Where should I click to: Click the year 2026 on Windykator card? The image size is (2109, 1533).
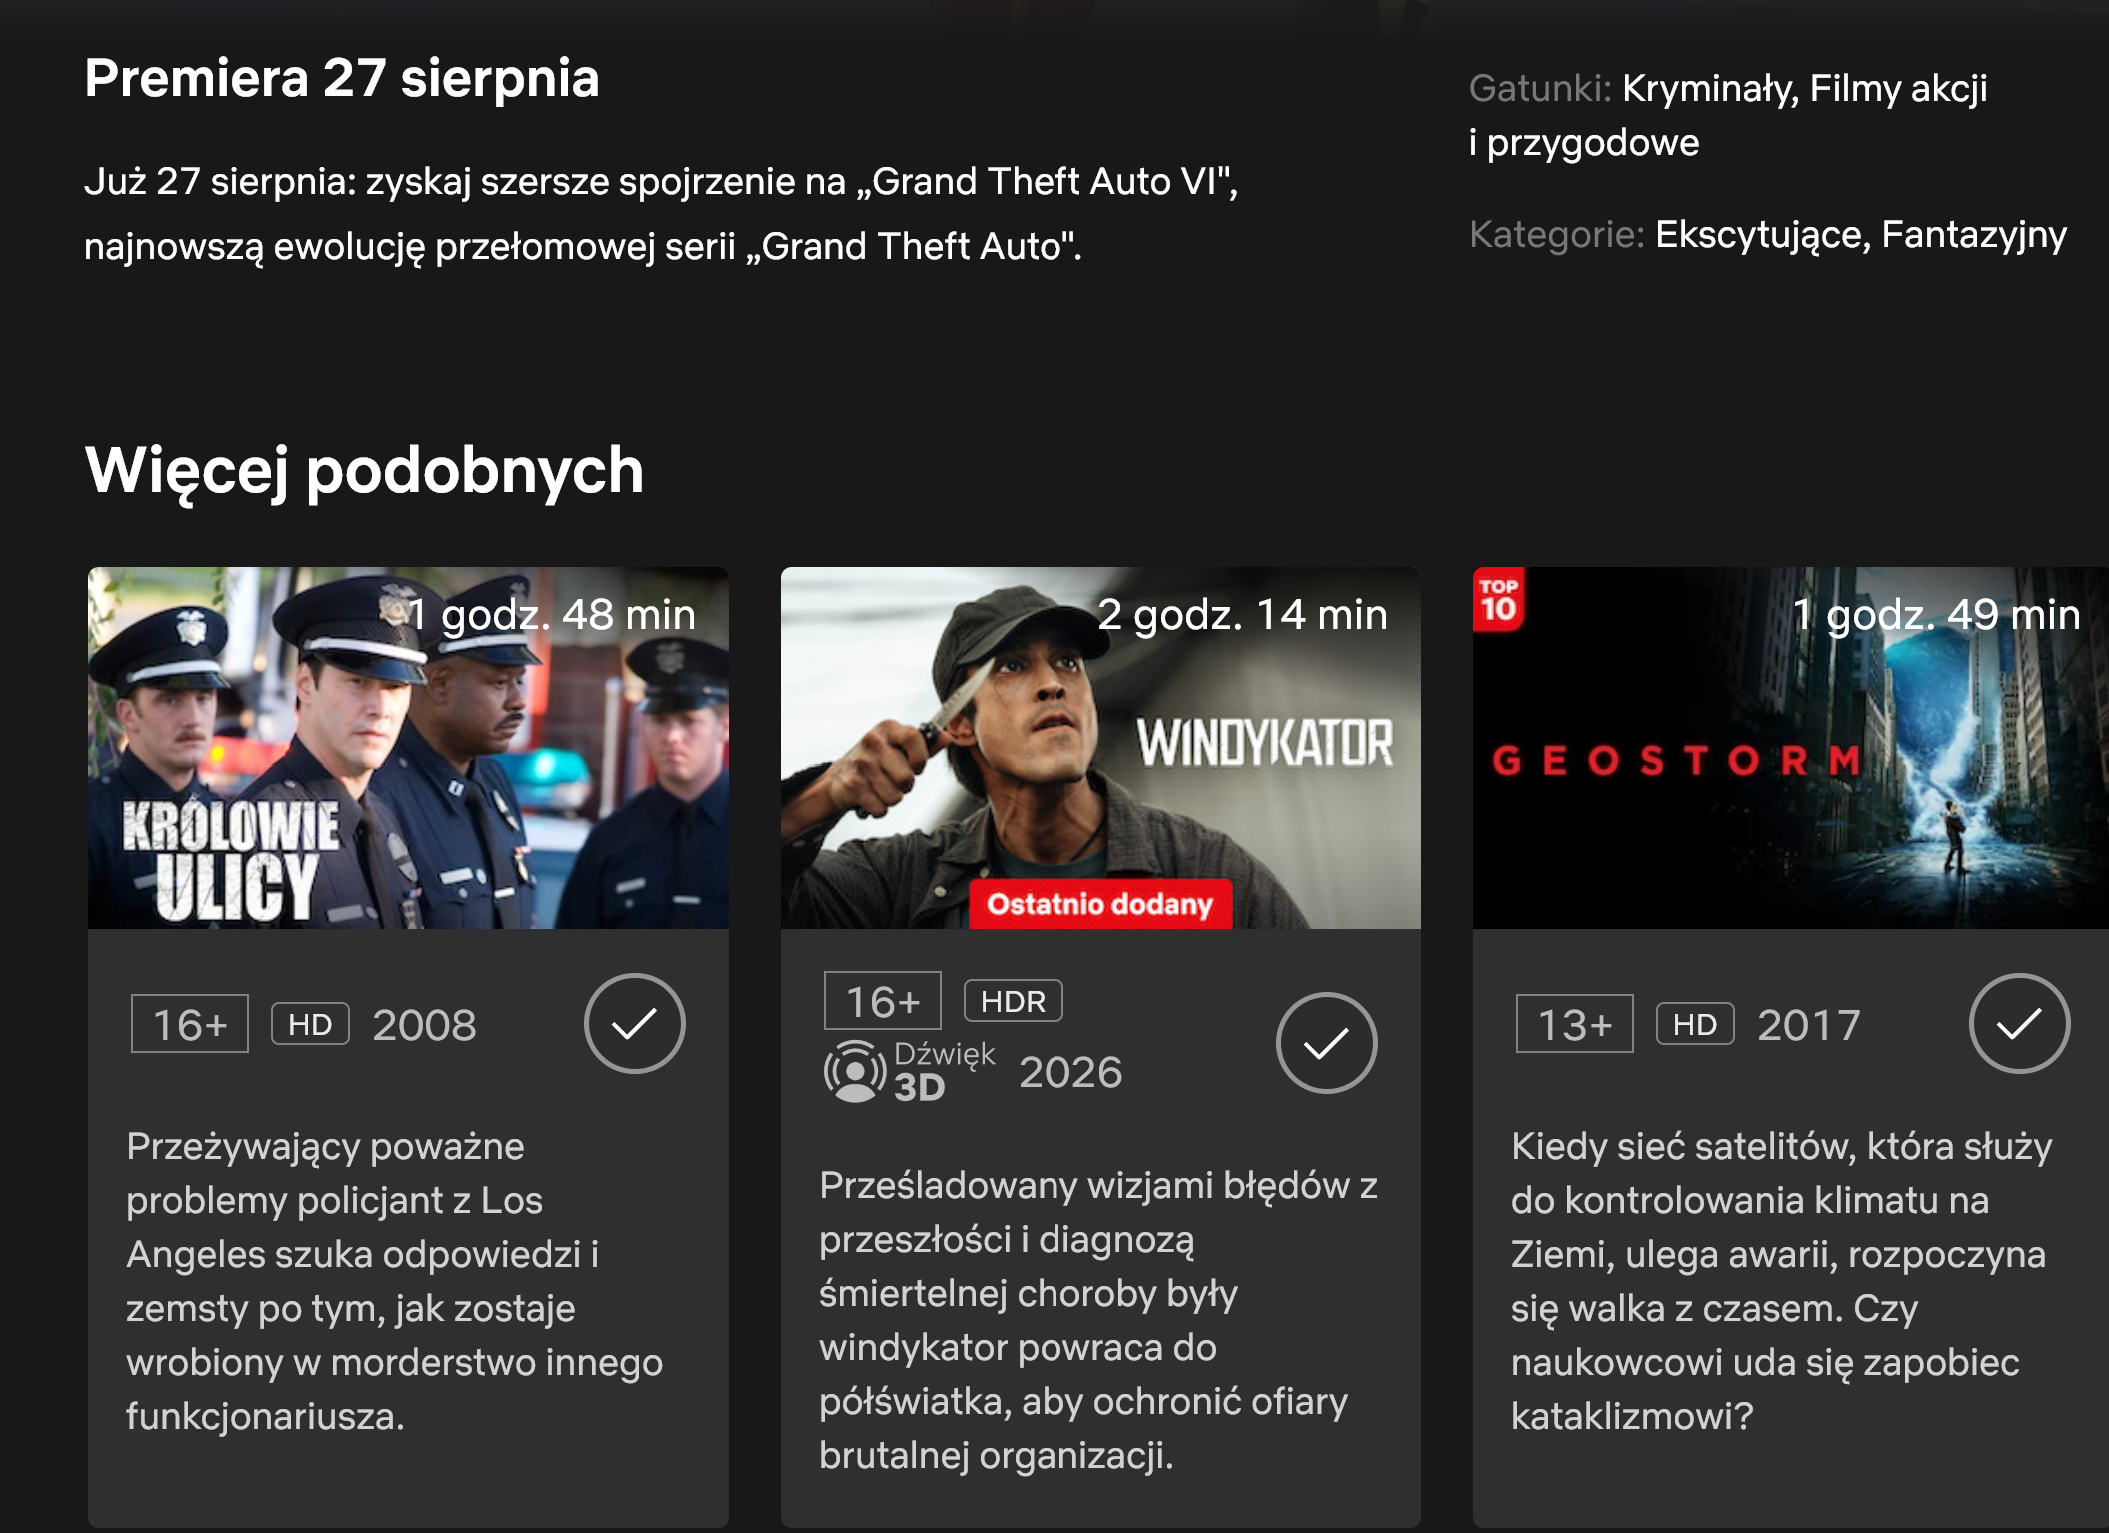point(1071,1072)
